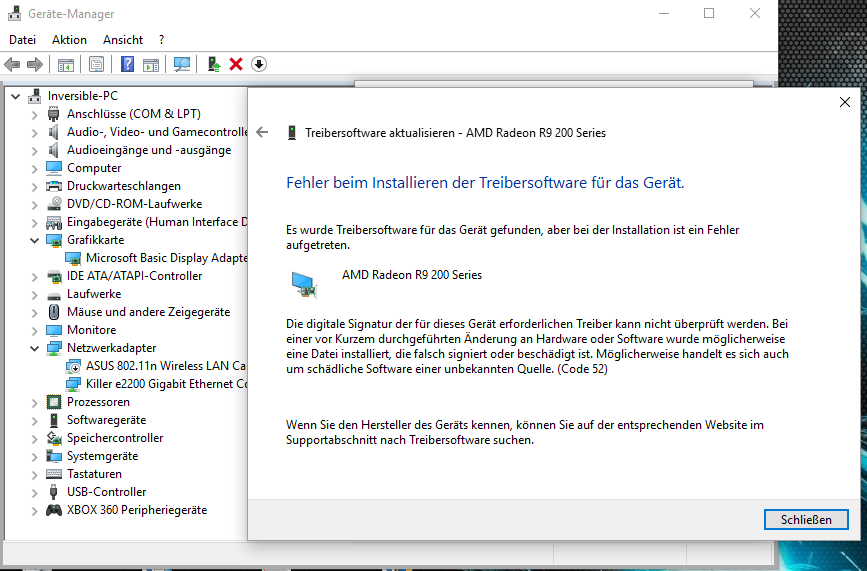
Task: Expand the Prozessoren category arrow
Action: click(x=34, y=403)
